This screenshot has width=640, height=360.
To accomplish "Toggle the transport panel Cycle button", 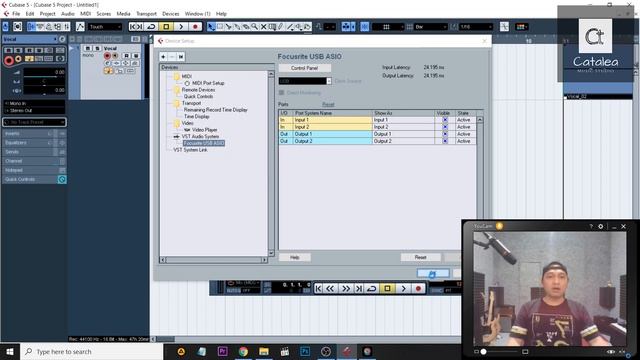I will click(371, 289).
